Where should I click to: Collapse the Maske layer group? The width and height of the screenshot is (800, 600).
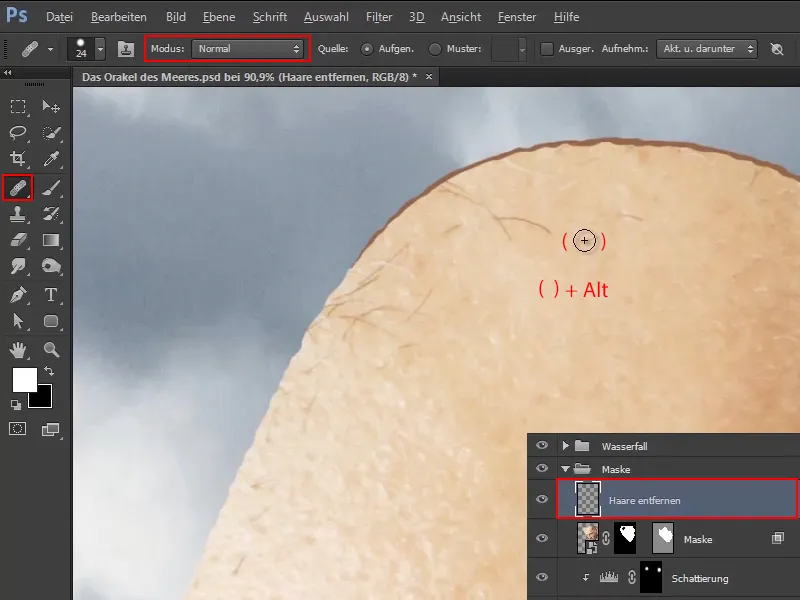click(x=565, y=469)
